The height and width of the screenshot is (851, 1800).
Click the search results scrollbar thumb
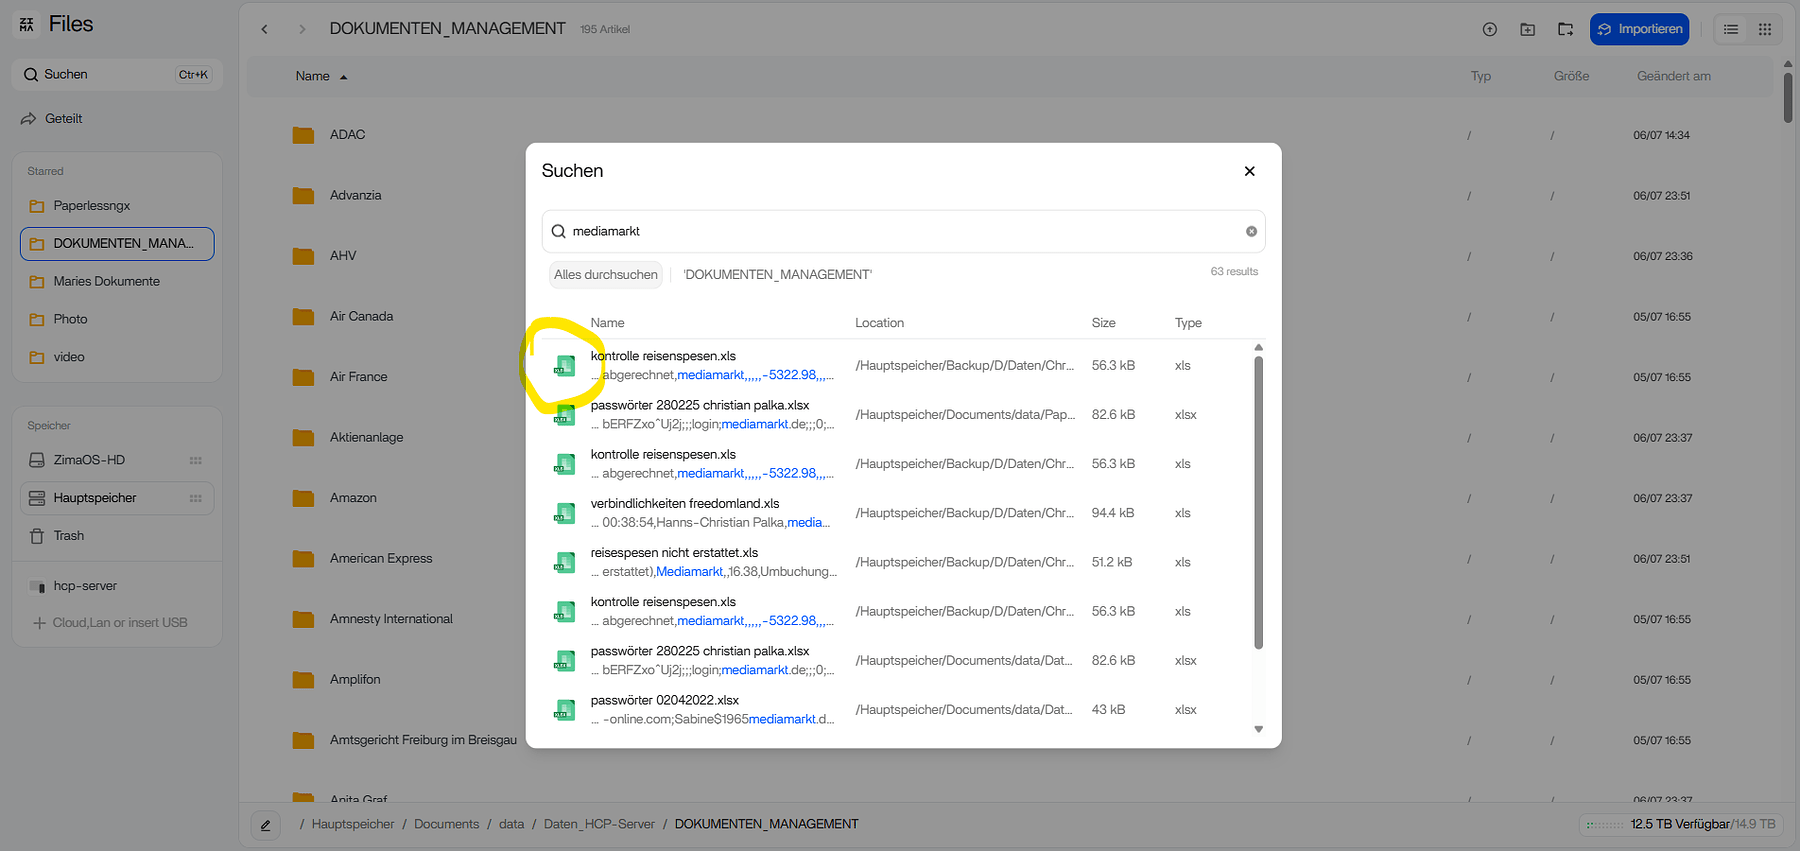pos(1258,503)
